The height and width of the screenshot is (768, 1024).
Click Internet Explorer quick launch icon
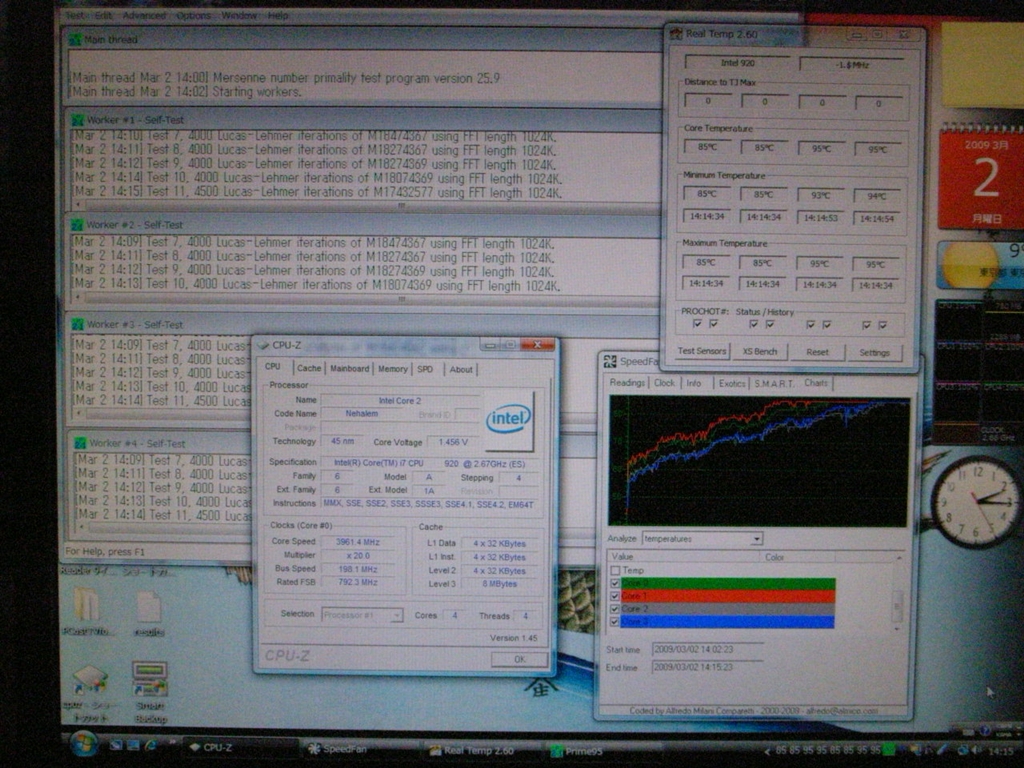pyautogui.click(x=151, y=745)
